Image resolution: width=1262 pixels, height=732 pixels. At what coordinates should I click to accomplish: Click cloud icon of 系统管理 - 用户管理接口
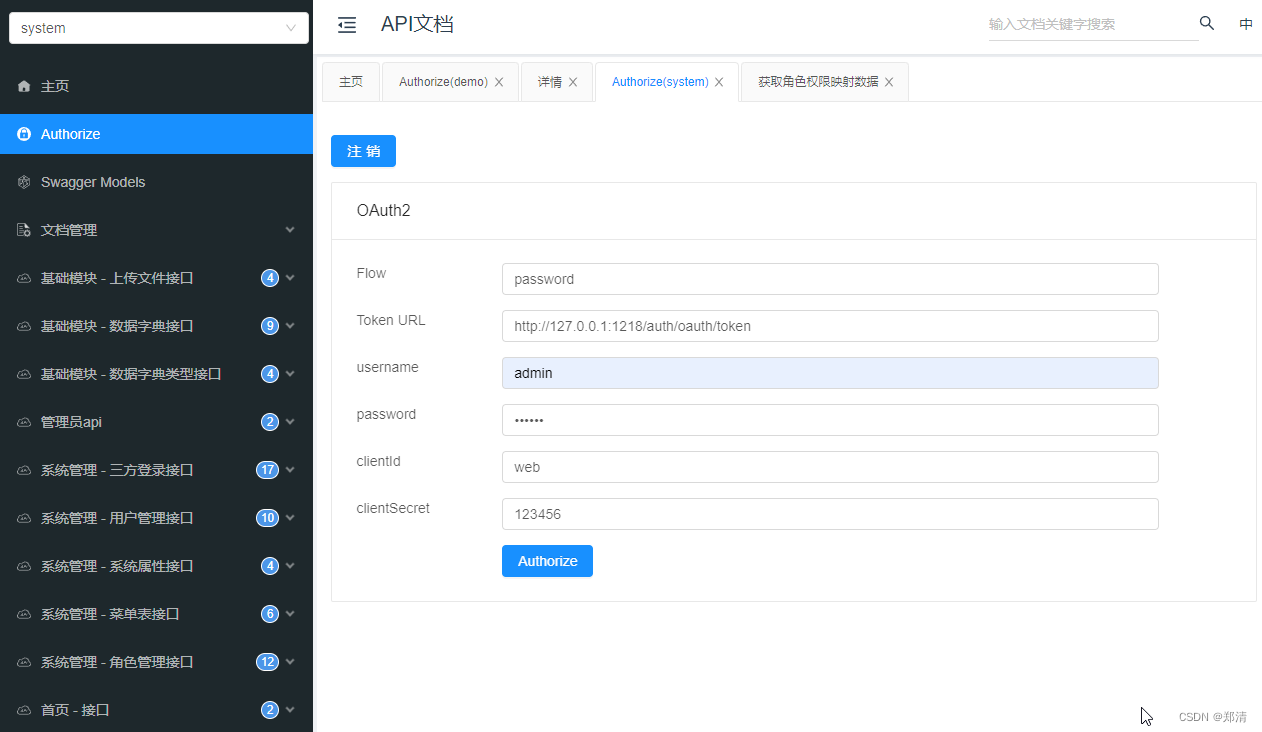[x=24, y=519]
